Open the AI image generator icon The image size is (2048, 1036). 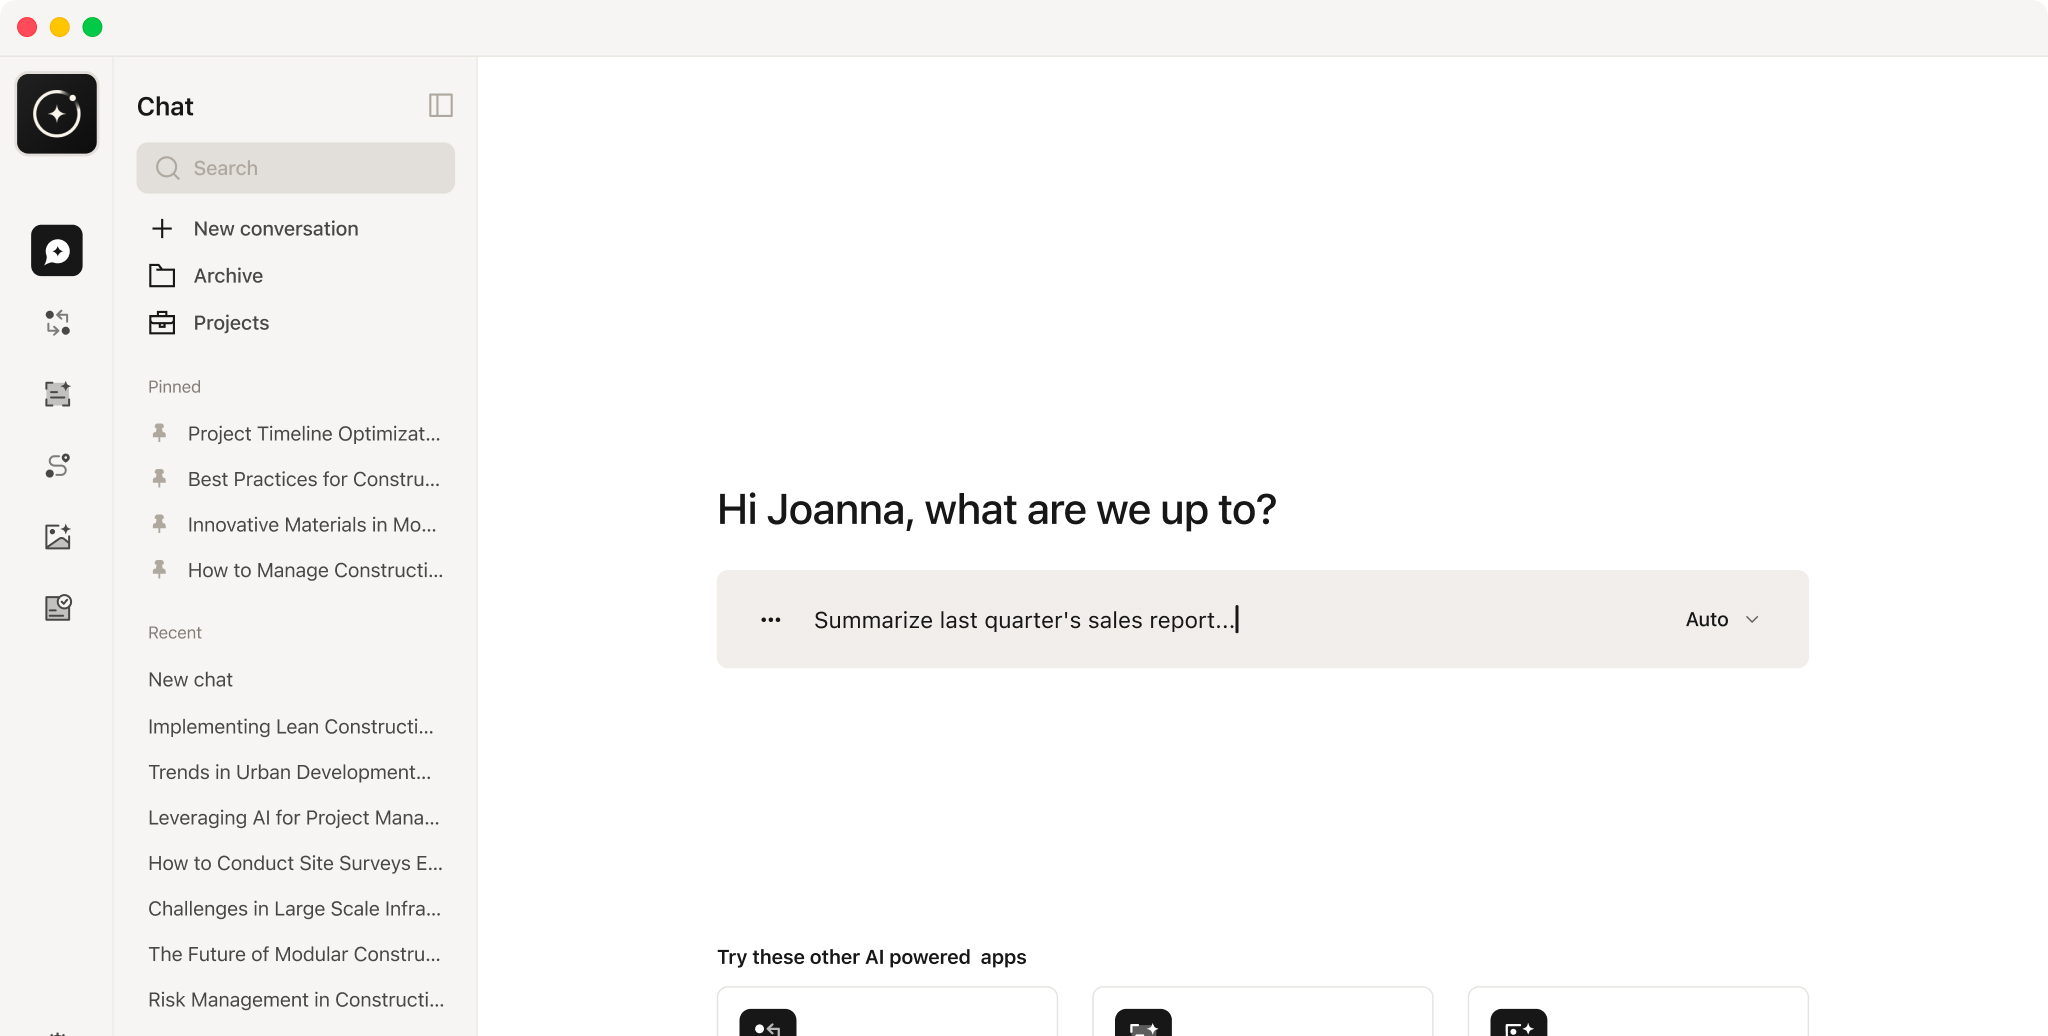pyautogui.click(x=57, y=537)
